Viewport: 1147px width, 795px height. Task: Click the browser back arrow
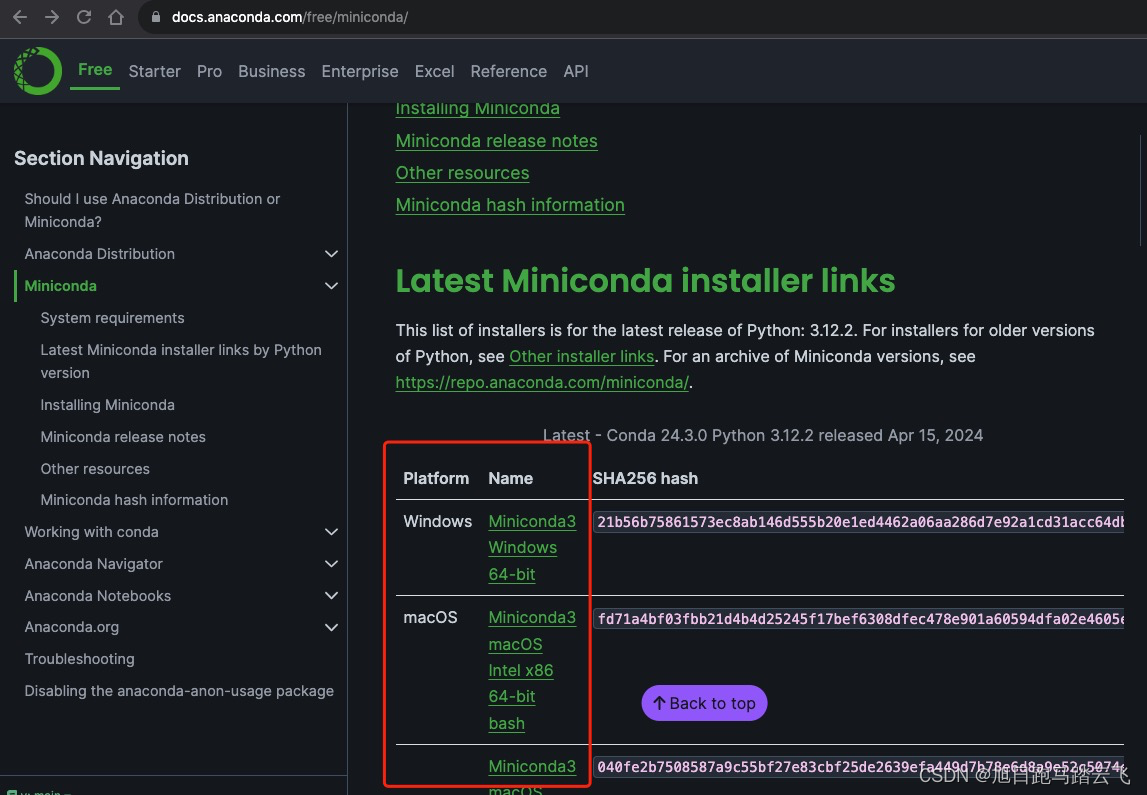tap(19, 17)
